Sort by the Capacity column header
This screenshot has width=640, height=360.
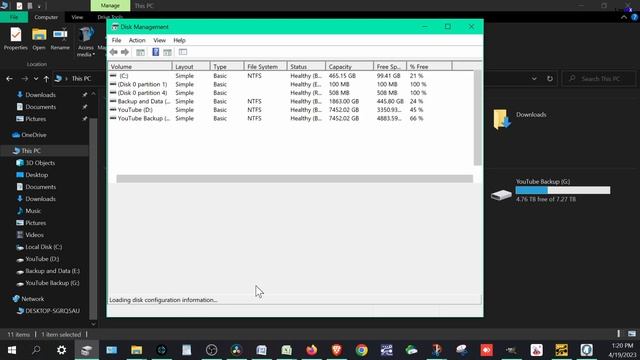349,67
